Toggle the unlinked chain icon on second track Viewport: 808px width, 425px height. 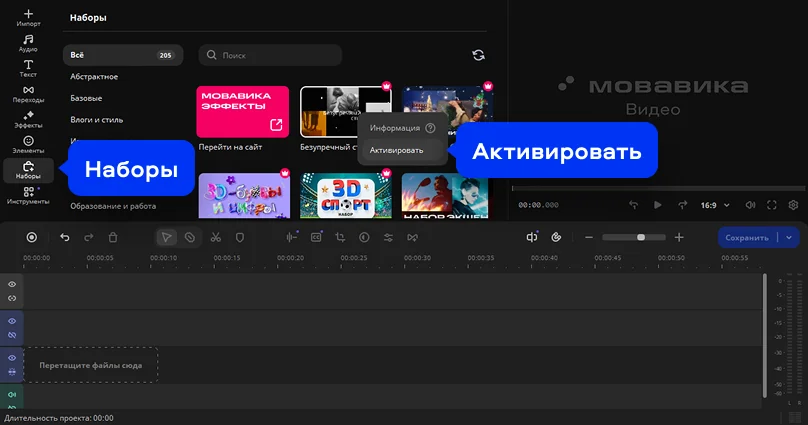(x=12, y=335)
